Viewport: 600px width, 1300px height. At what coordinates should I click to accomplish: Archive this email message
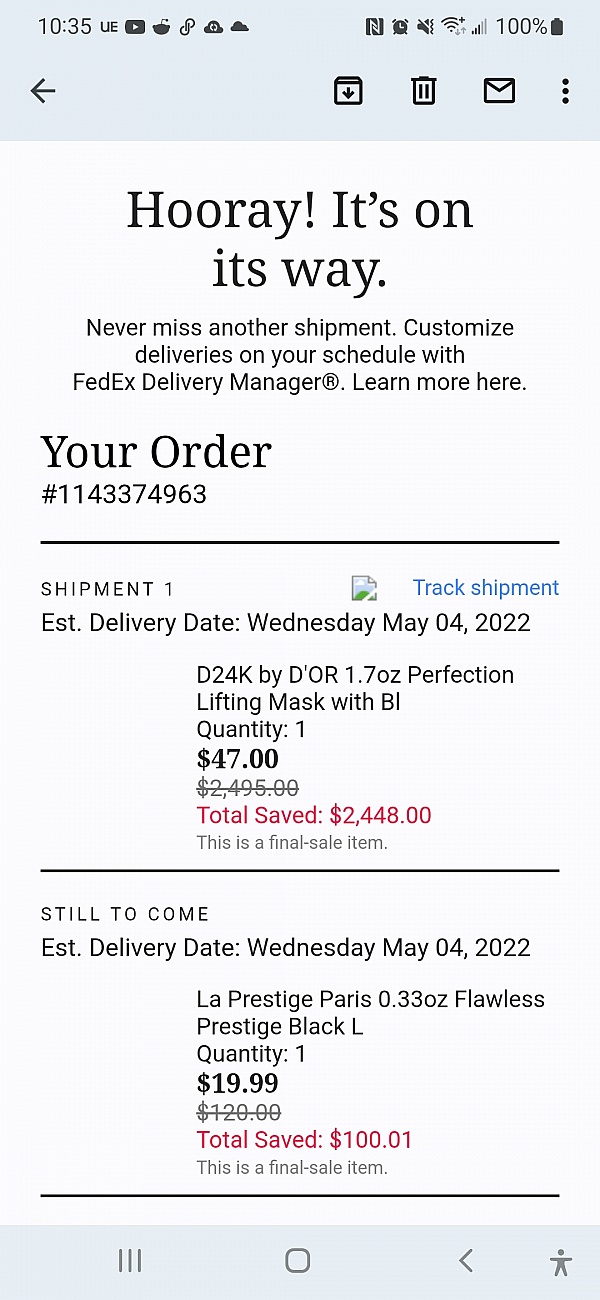(347, 91)
